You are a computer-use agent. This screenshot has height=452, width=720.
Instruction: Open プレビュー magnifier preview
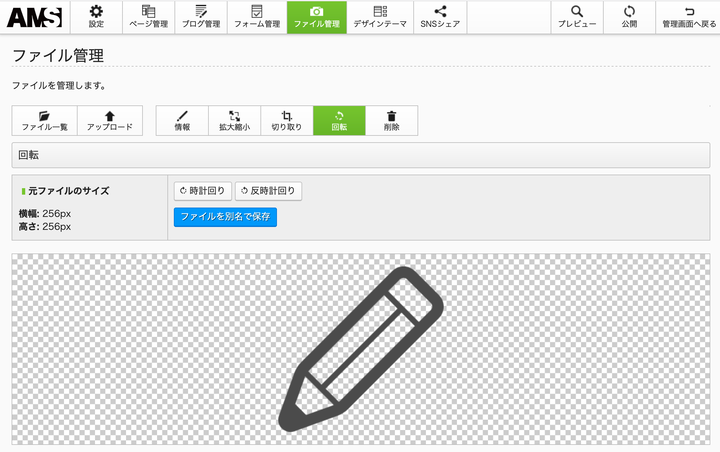point(577,17)
